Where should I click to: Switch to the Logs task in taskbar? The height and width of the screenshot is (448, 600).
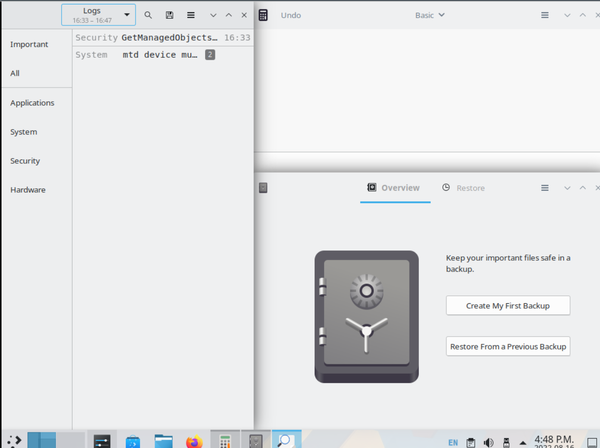[286, 440]
